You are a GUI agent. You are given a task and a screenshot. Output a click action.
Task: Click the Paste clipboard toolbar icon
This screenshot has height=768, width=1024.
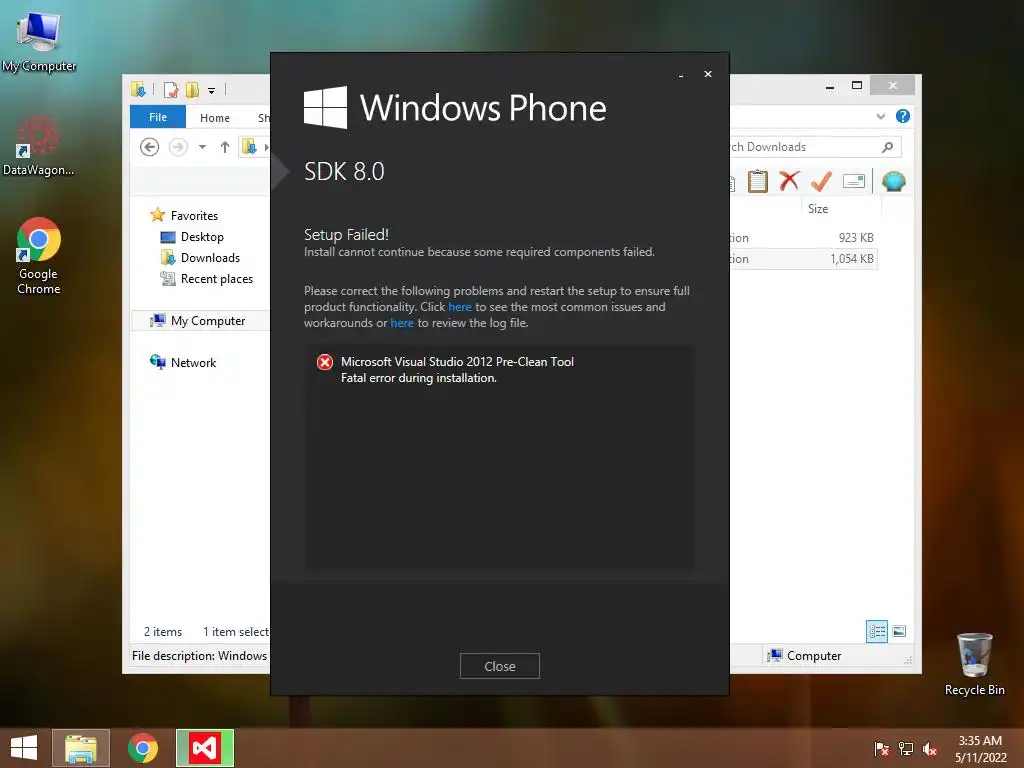[x=758, y=181]
